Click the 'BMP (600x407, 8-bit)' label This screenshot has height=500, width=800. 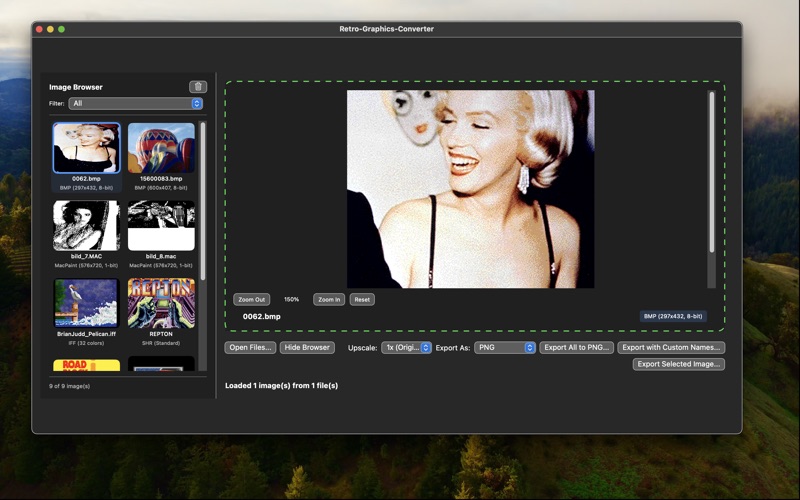(161, 188)
